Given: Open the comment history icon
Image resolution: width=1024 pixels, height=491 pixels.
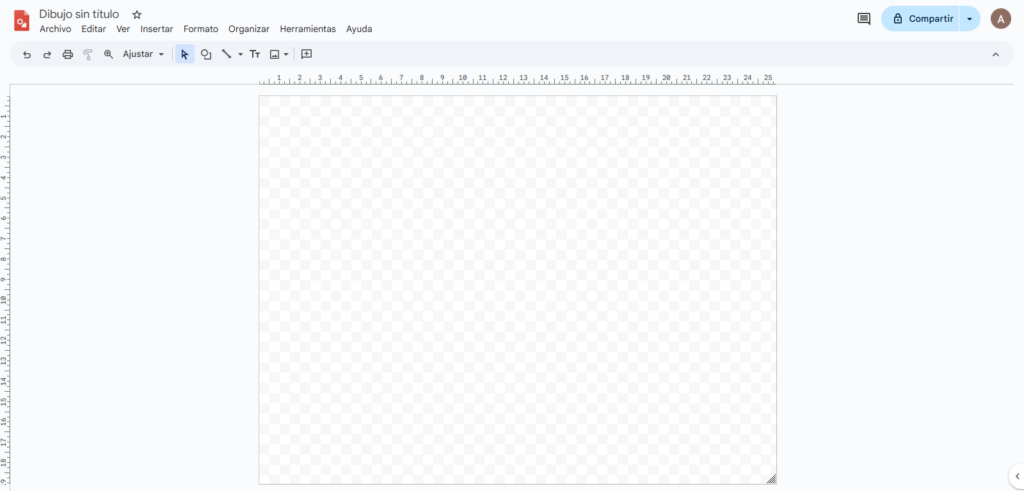Looking at the screenshot, I should click(x=864, y=19).
